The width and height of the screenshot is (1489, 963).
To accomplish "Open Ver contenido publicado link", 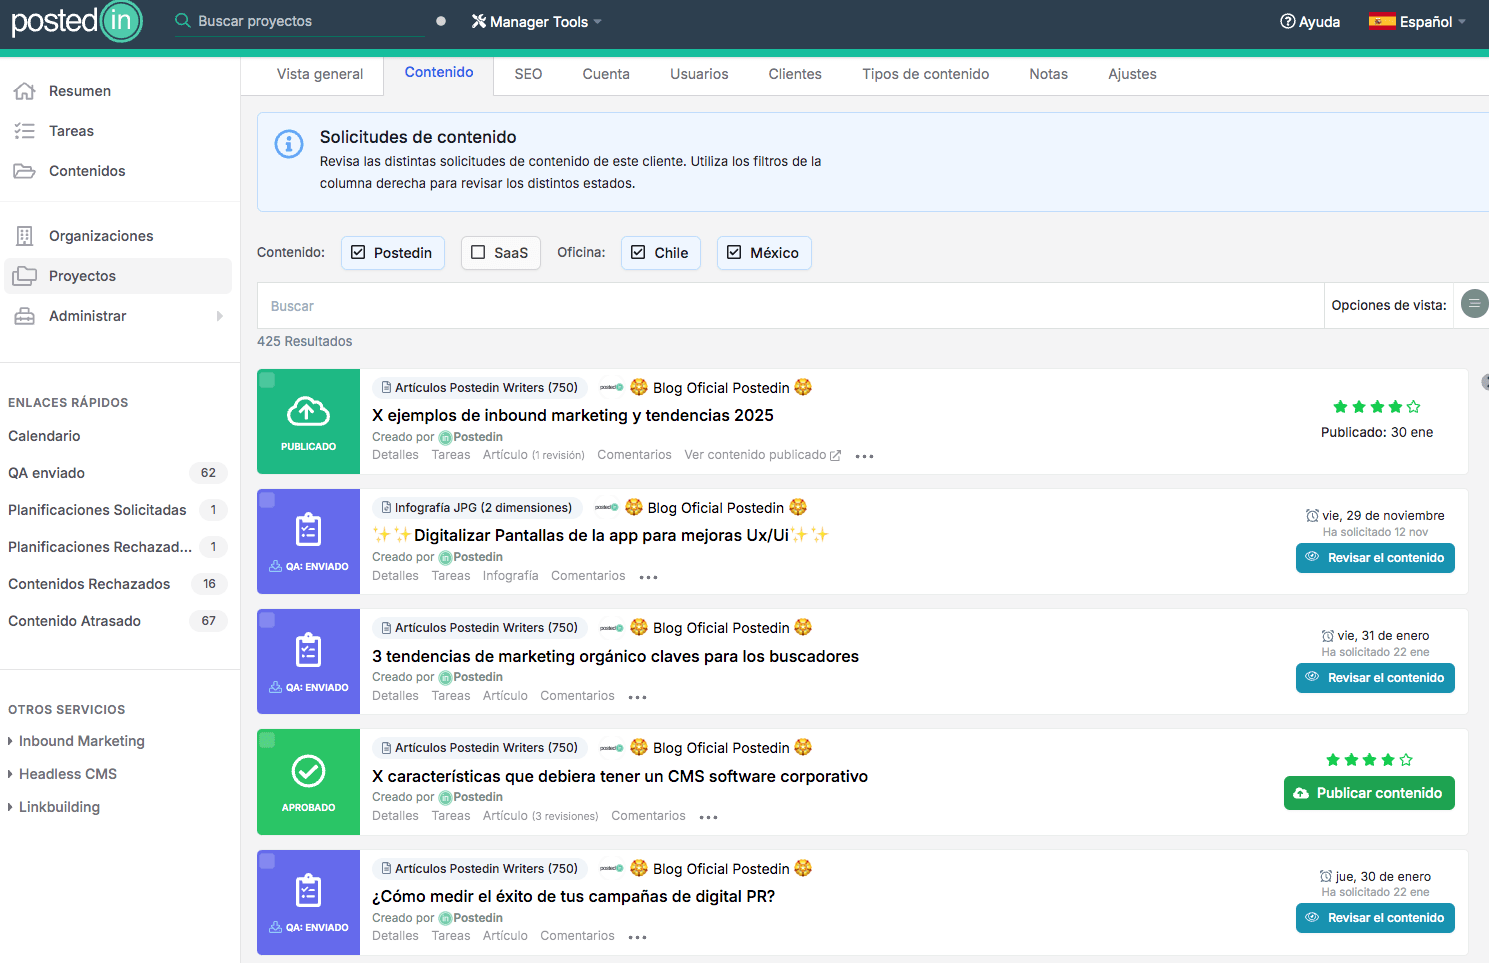I will pos(762,455).
